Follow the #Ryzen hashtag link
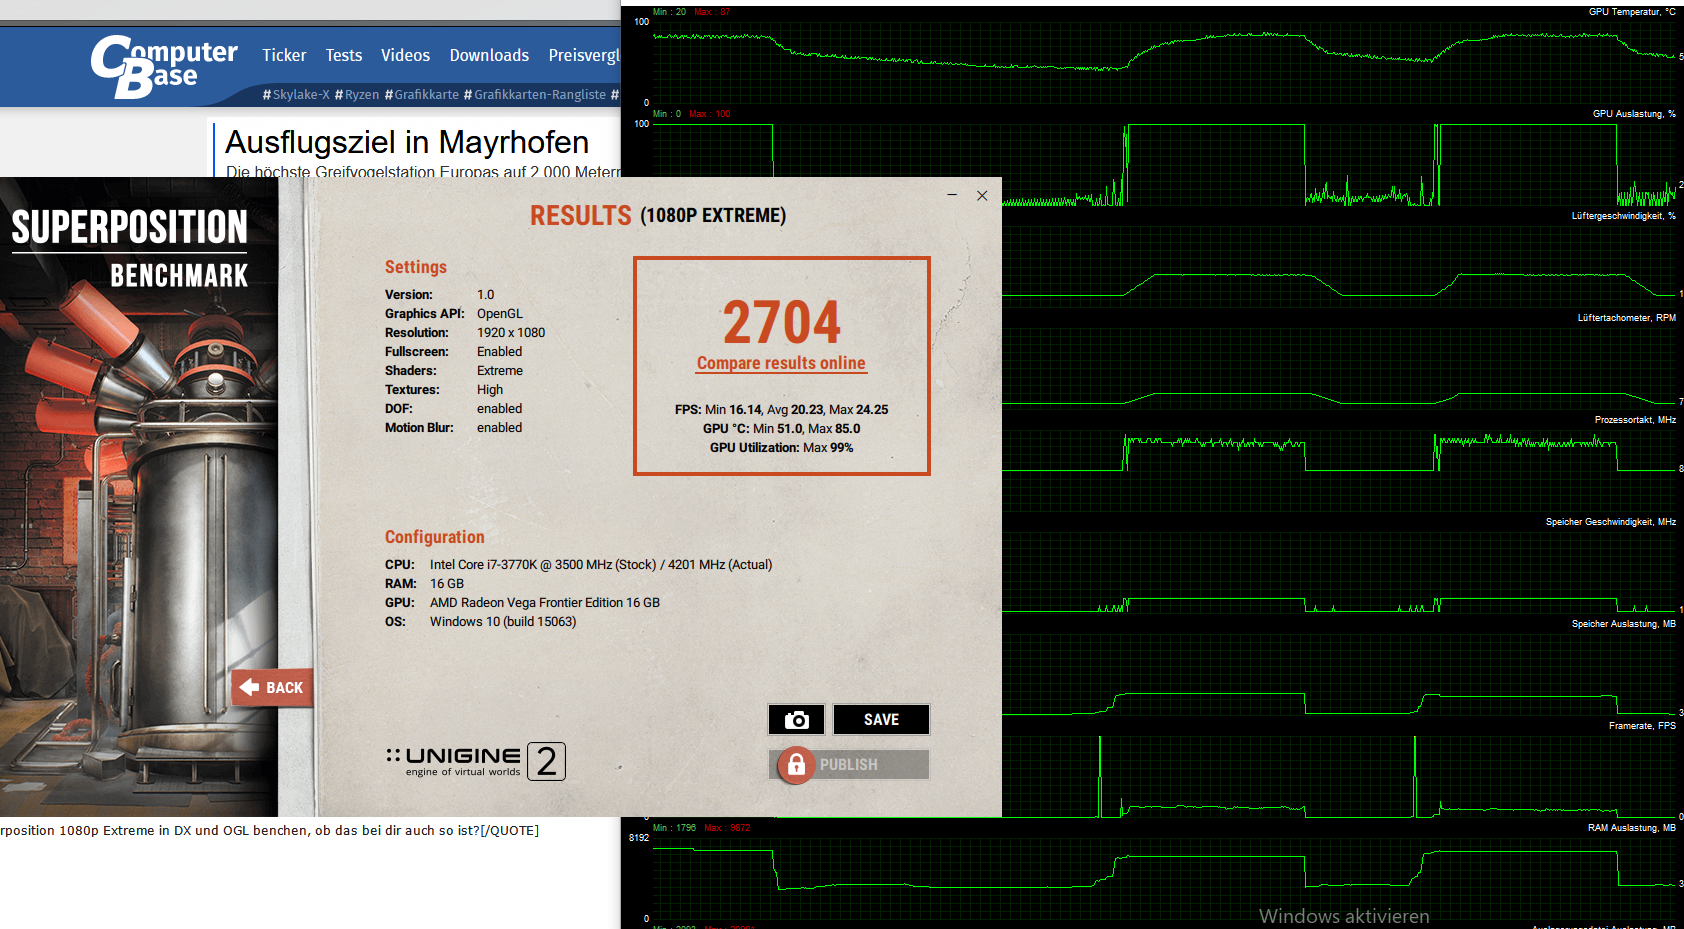The image size is (1684, 929). [x=357, y=95]
